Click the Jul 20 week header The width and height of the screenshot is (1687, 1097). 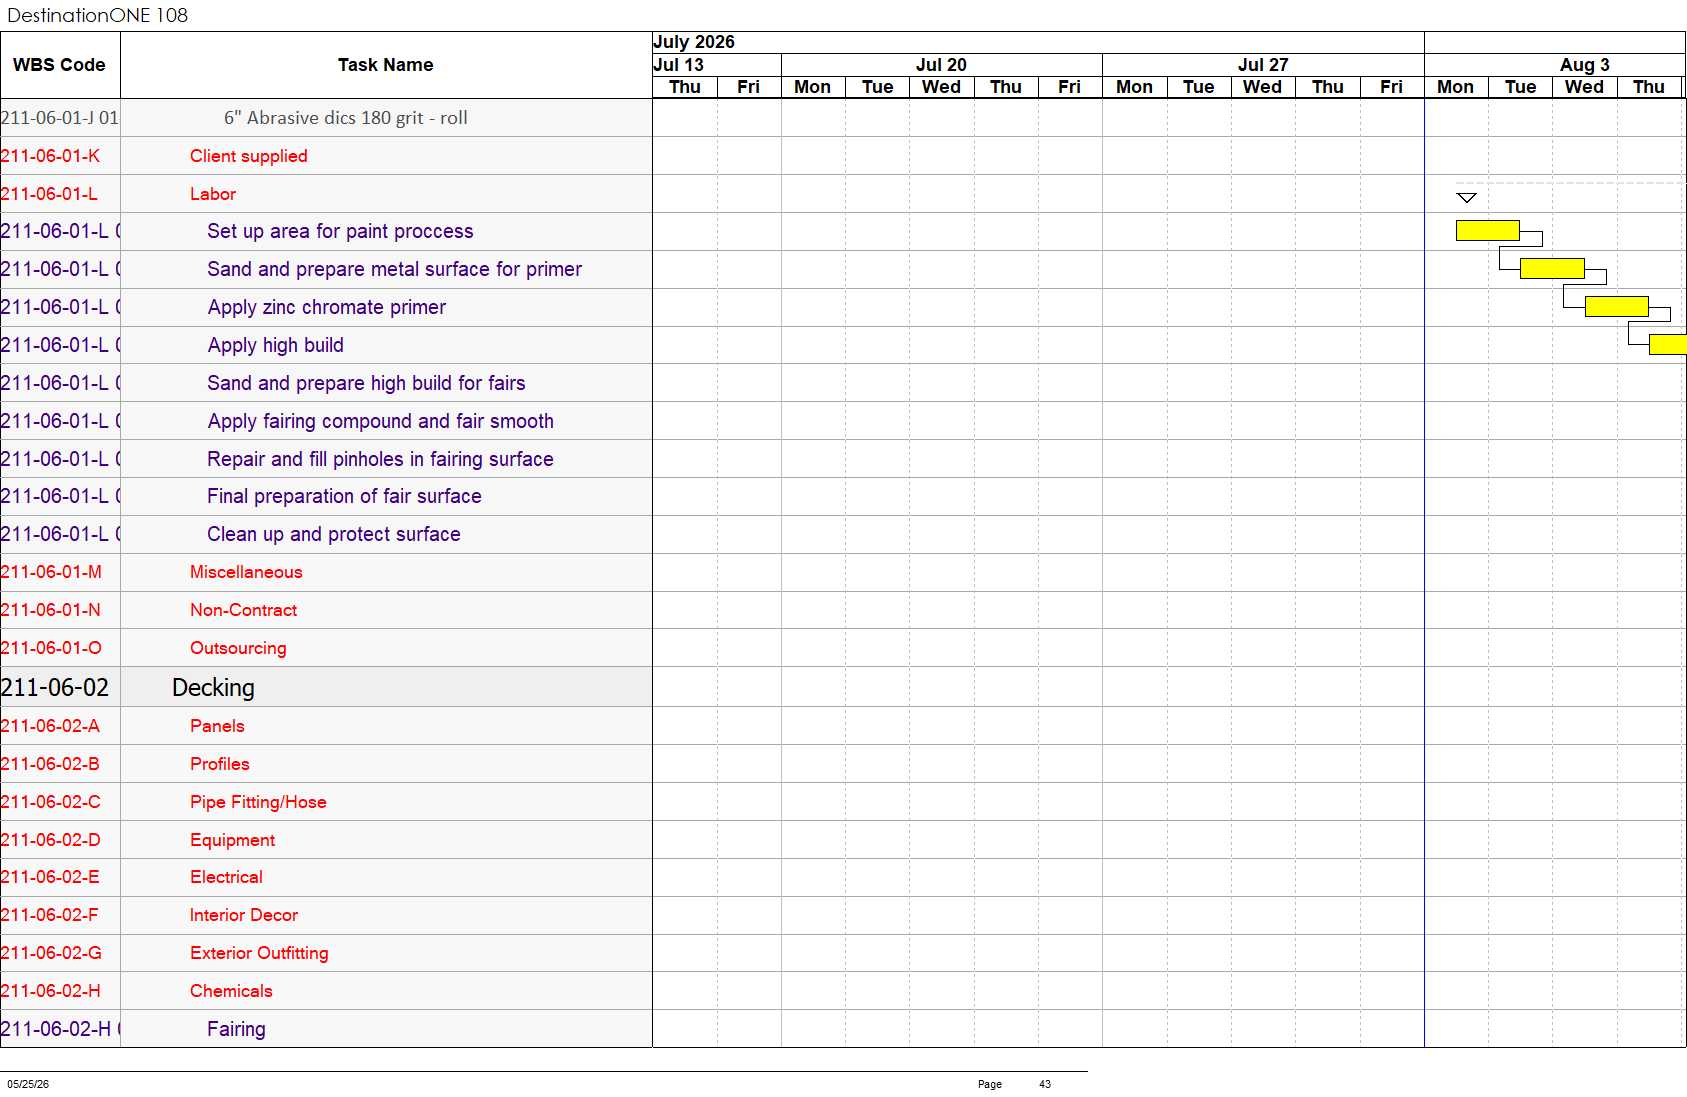[941, 65]
